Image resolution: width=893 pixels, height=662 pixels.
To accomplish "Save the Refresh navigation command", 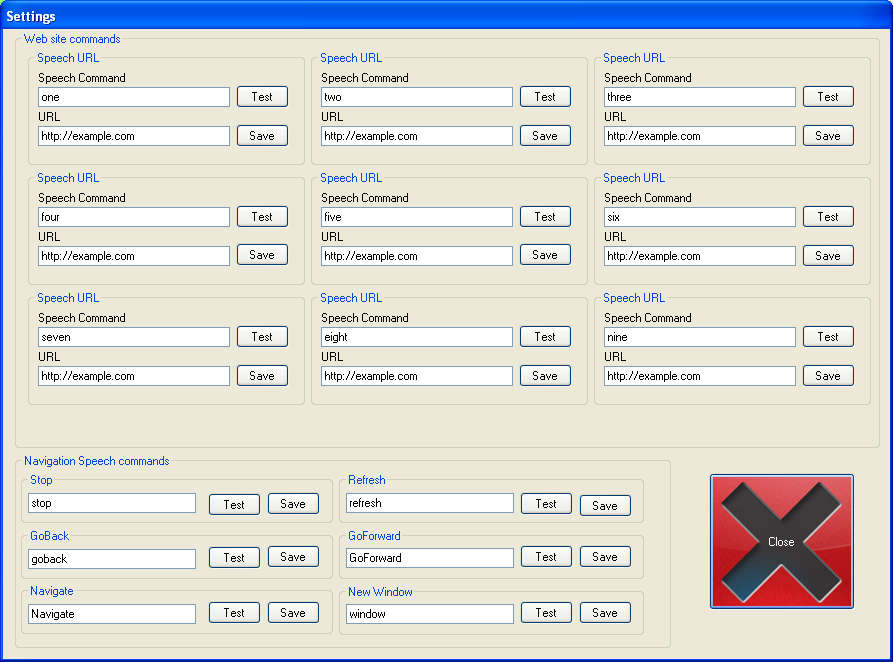I will (605, 506).
